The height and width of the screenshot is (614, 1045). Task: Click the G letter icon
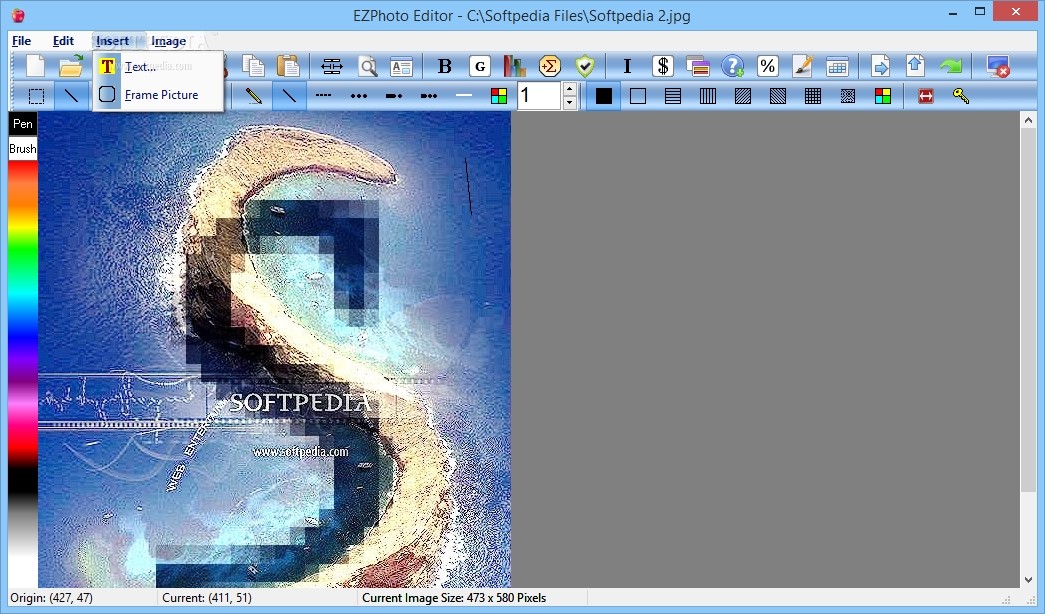[x=480, y=66]
